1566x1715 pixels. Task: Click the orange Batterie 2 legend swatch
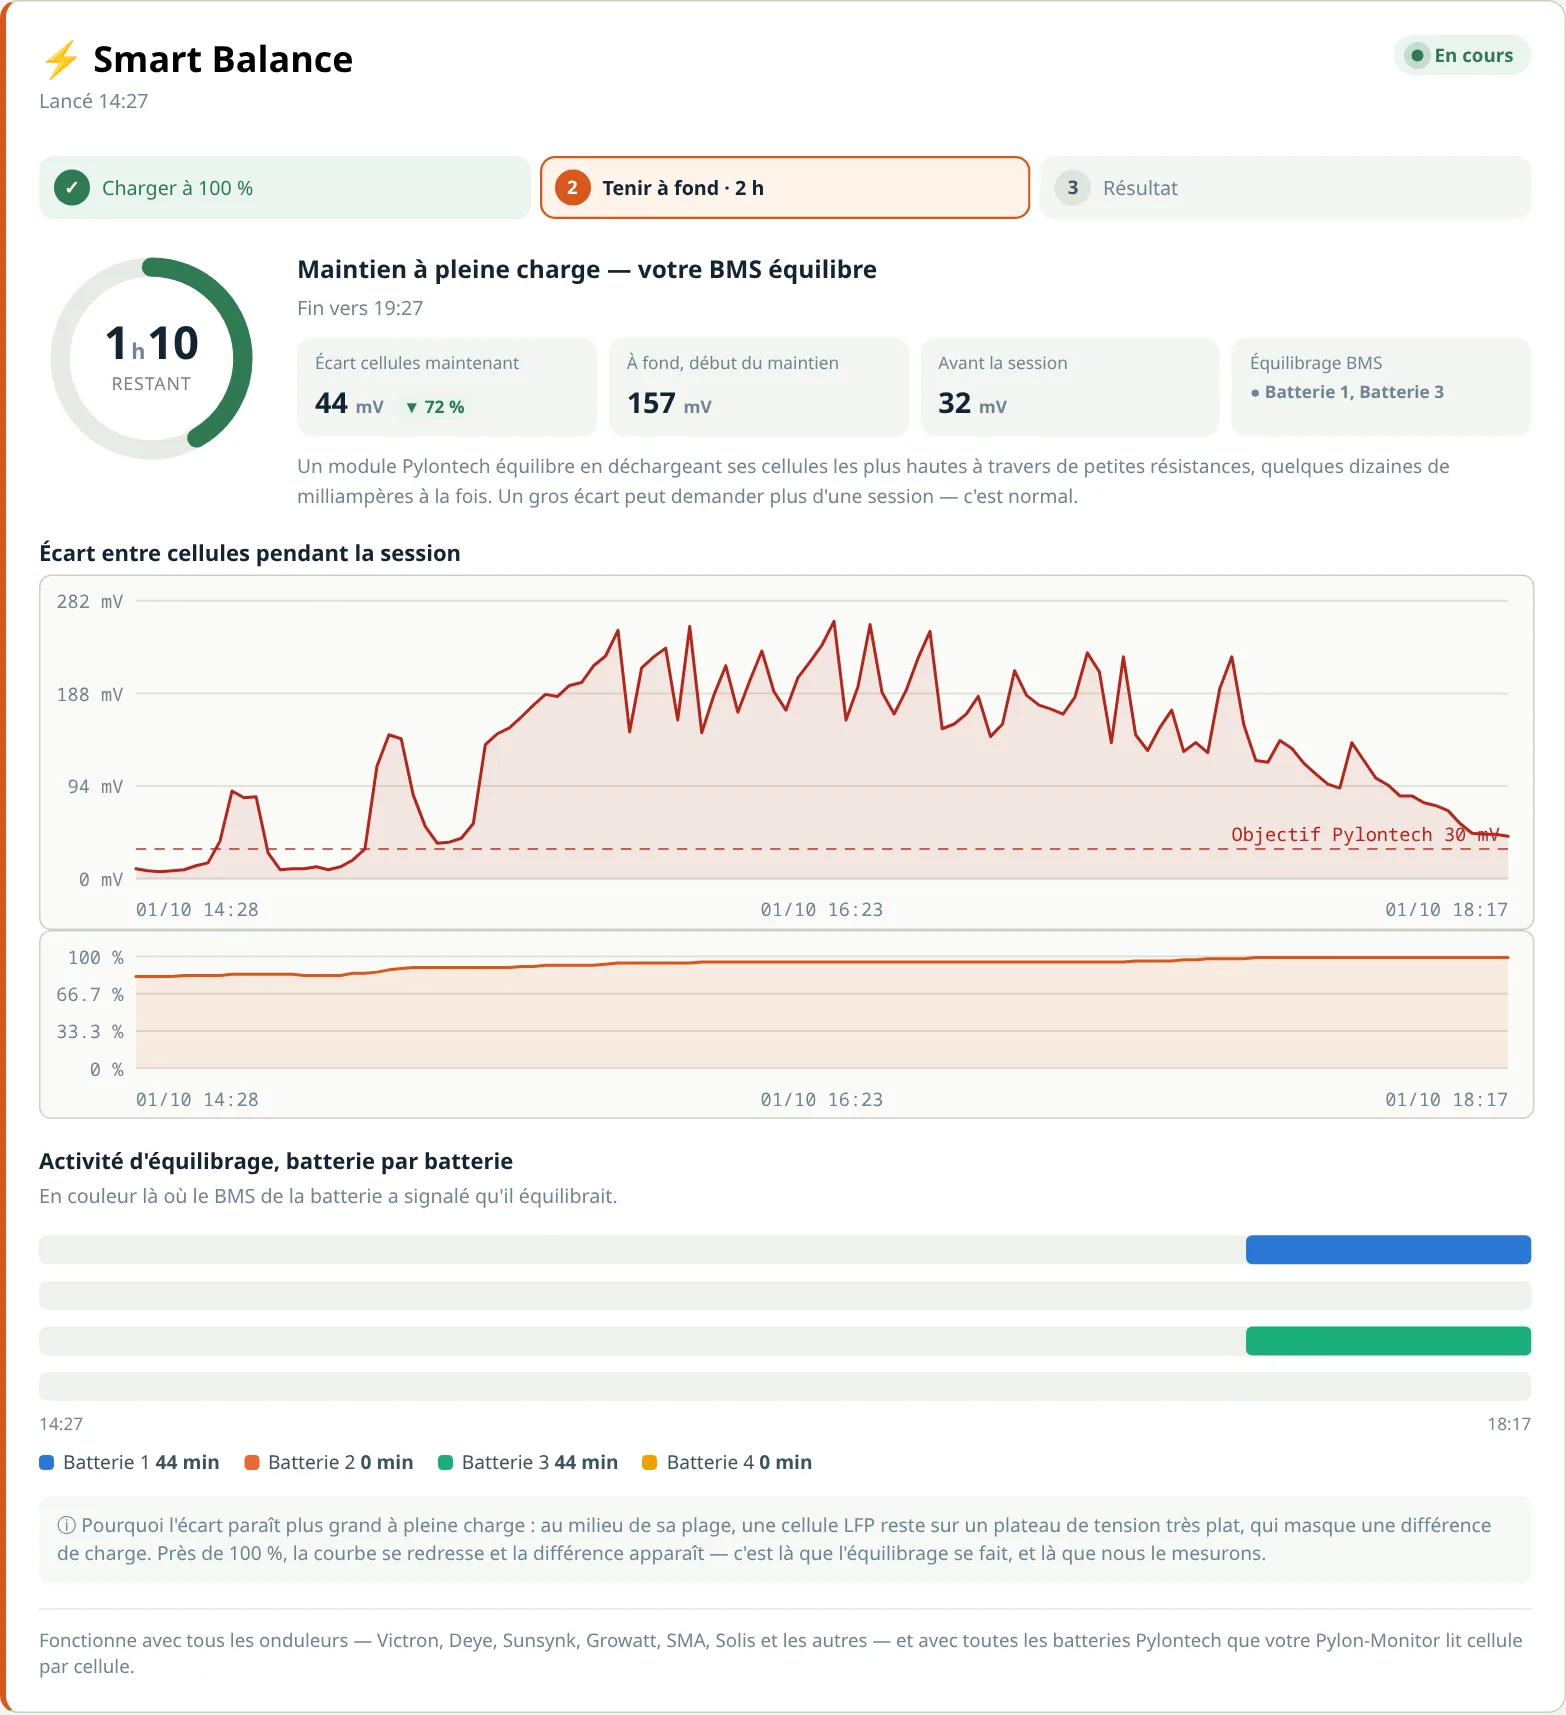252,1462
